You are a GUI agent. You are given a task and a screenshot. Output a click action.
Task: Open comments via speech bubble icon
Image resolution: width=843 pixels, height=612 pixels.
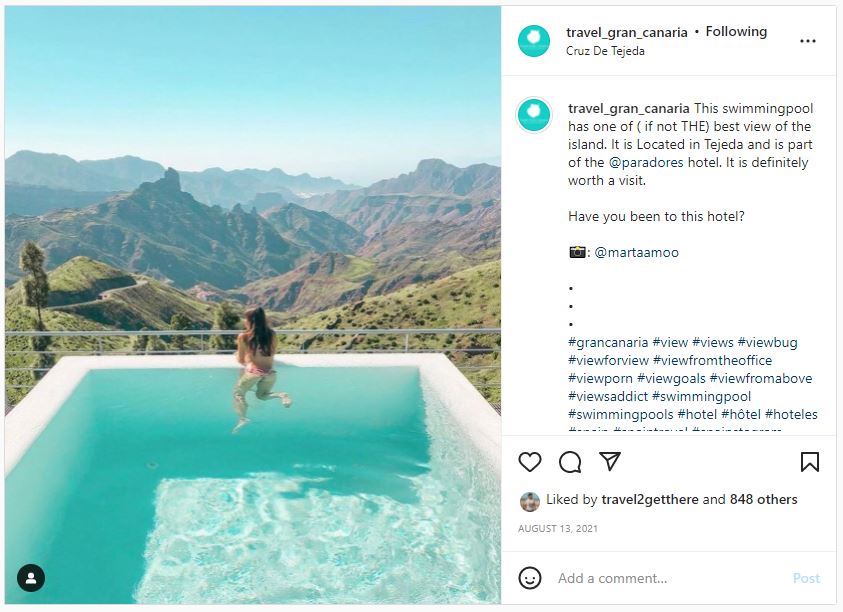pyautogui.click(x=570, y=461)
